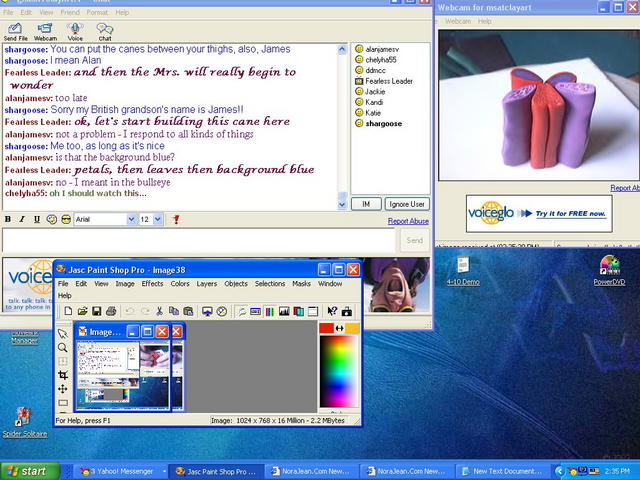Image resolution: width=640 pixels, height=480 pixels.
Task: Select Katie in the user list
Action: [x=368, y=113]
